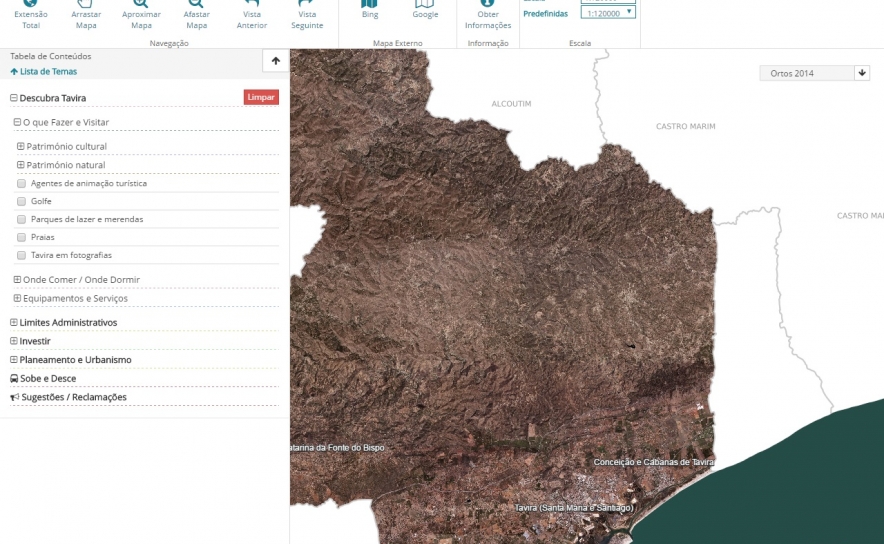Expand Equipamentos e Serviços

(x=17, y=298)
